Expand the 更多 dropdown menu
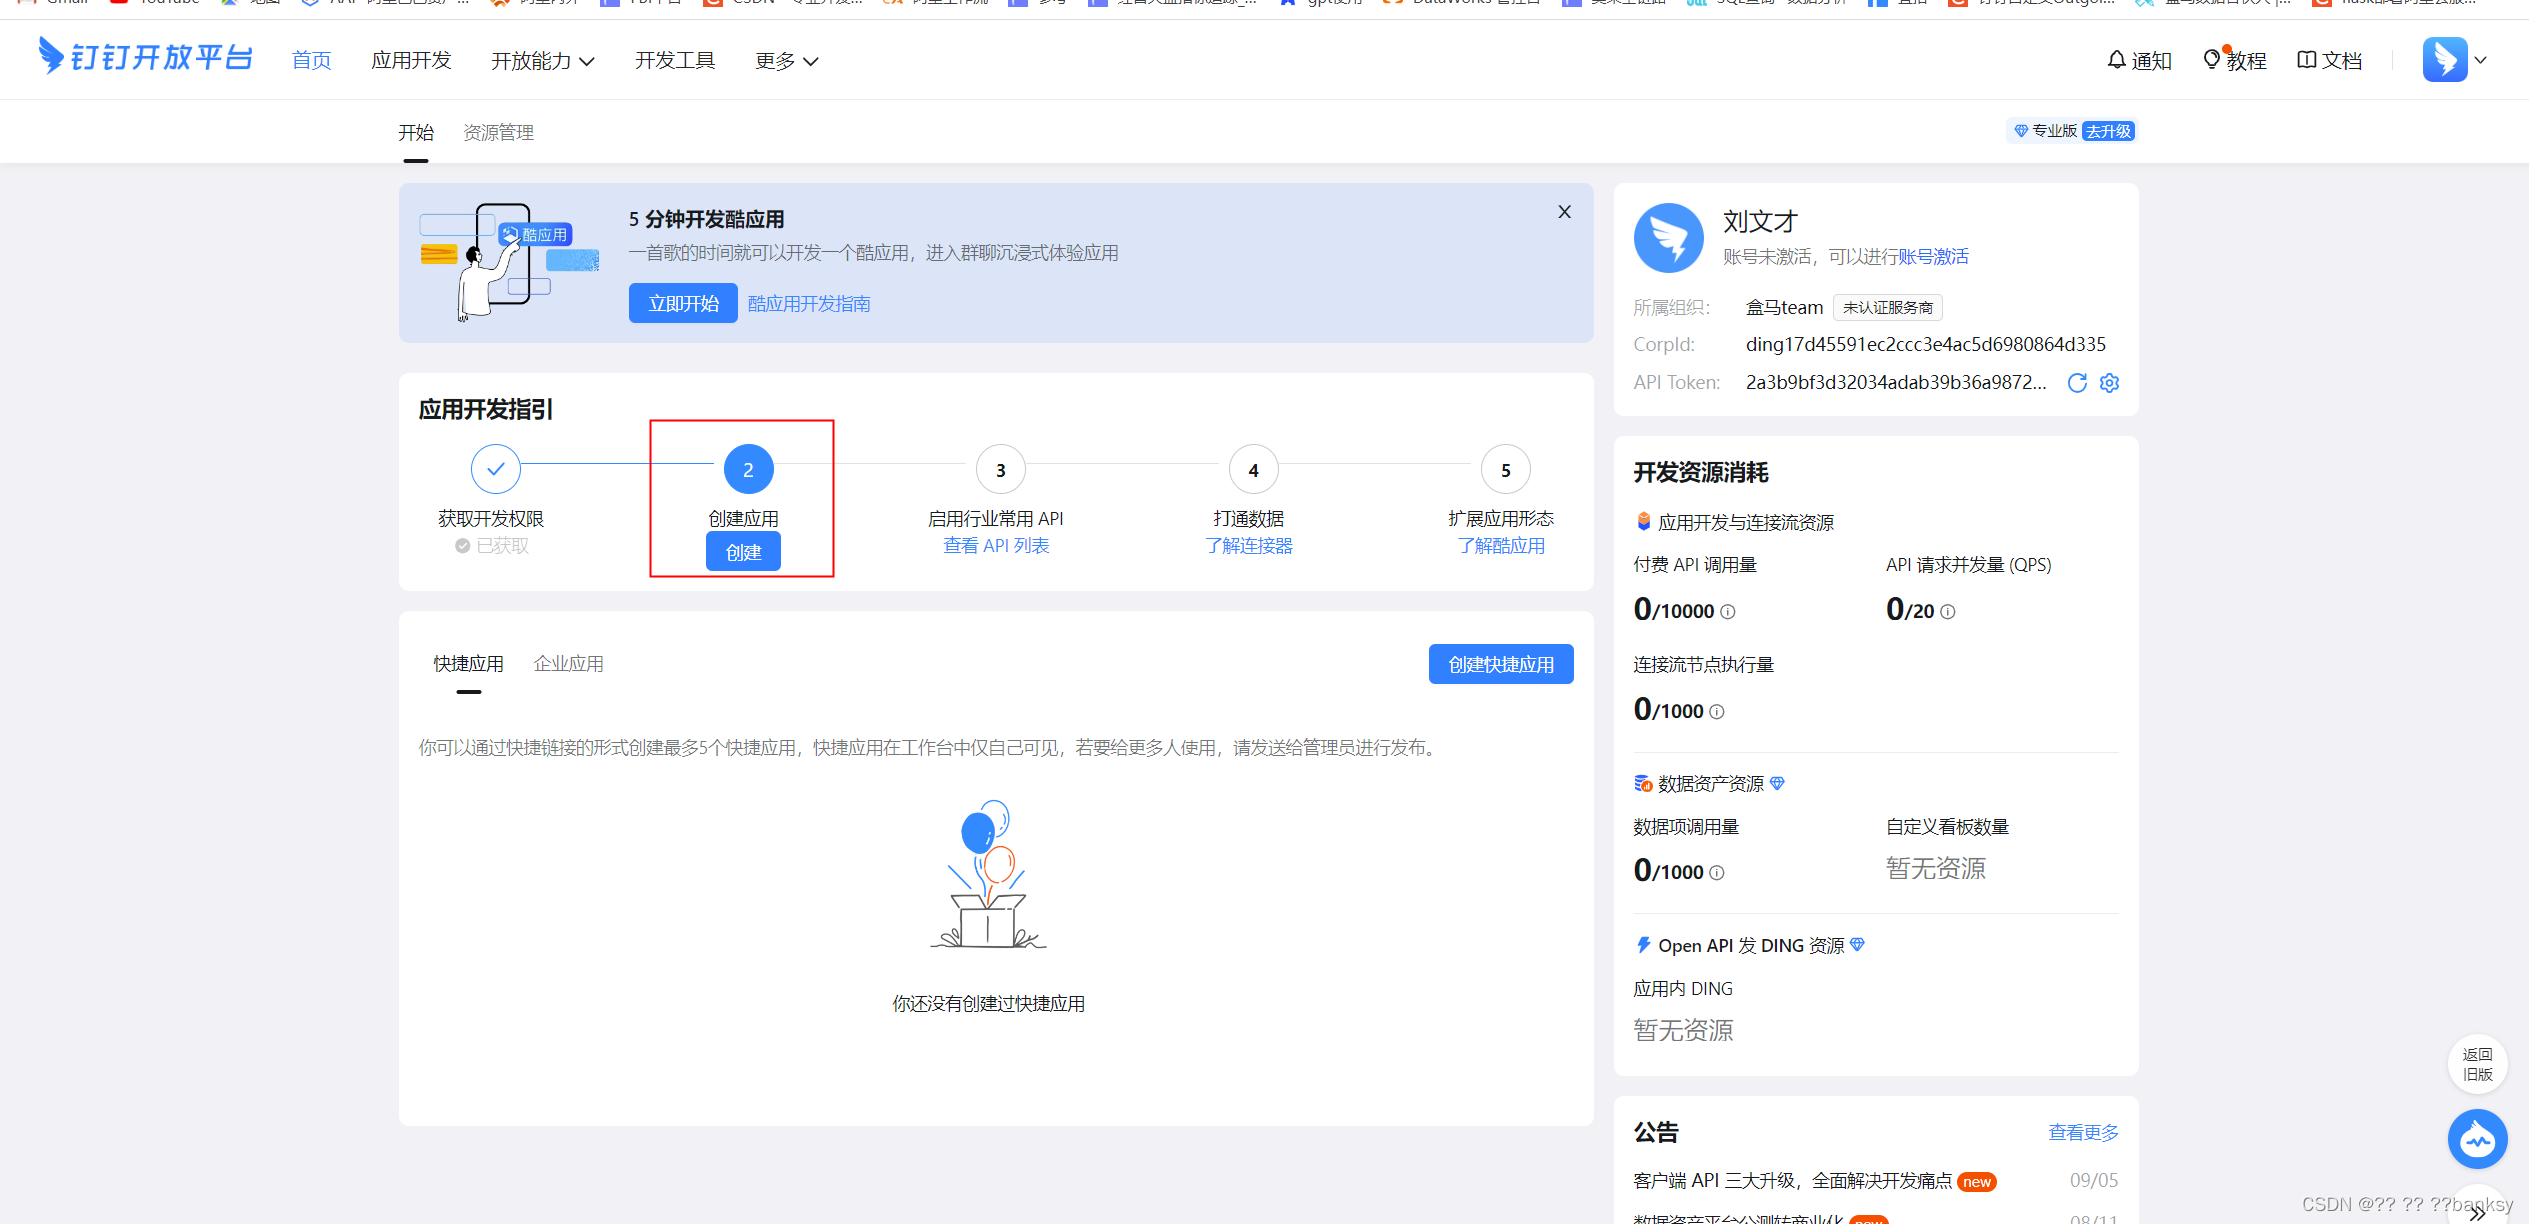Viewport: 2529px width, 1224px height. (x=787, y=61)
